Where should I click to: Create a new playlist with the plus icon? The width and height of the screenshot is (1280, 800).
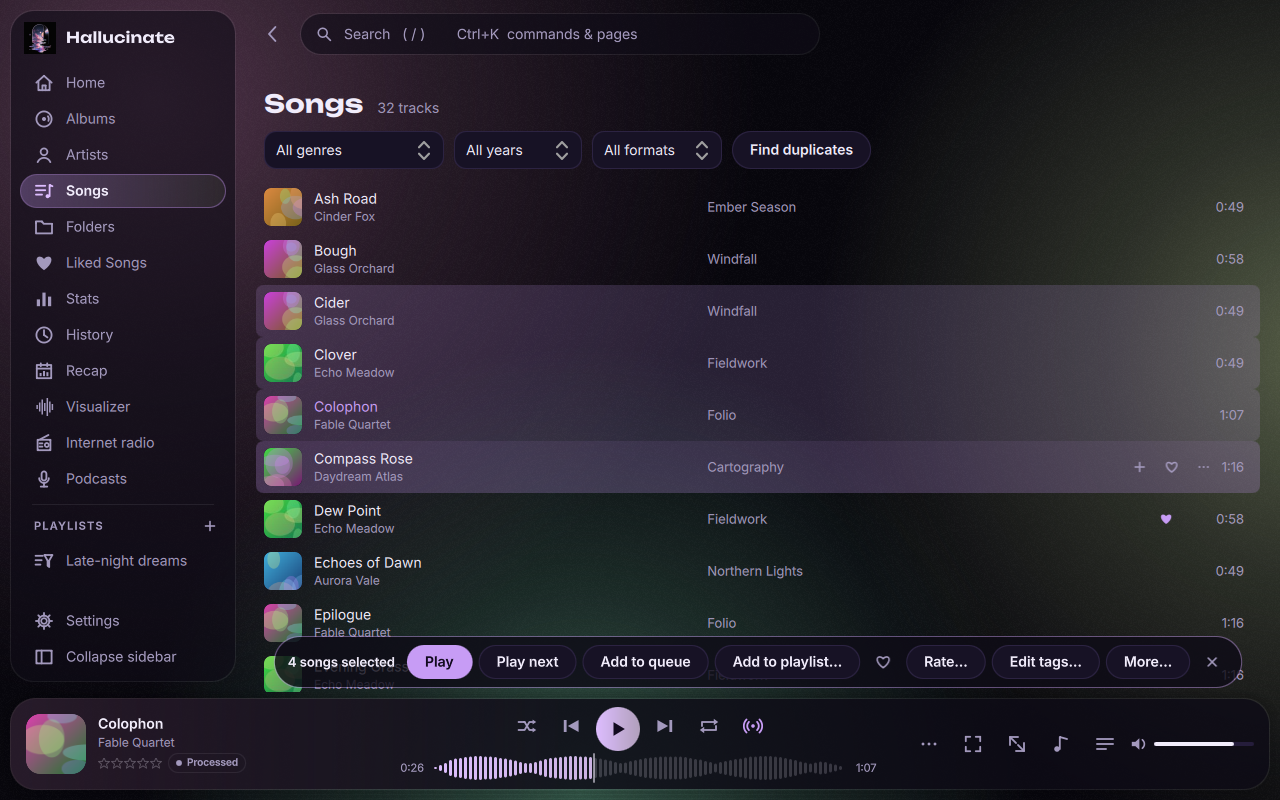coord(210,526)
